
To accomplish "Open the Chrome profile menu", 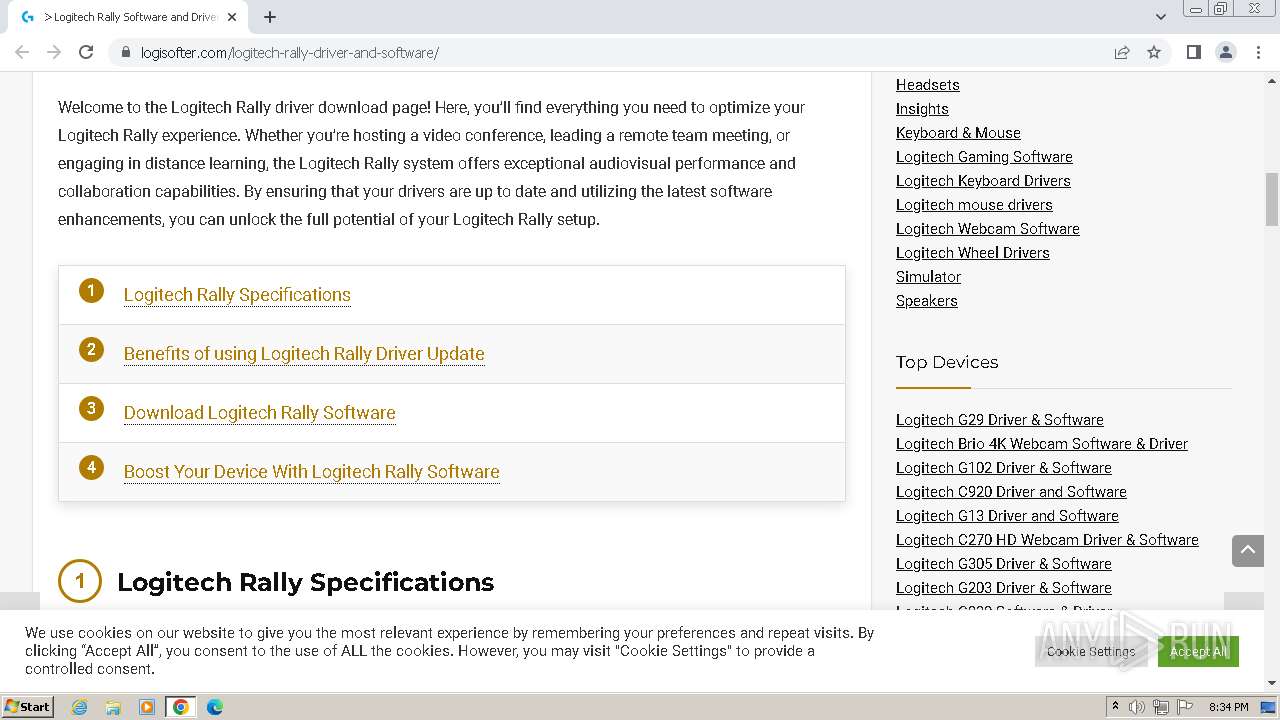I will tap(1225, 52).
